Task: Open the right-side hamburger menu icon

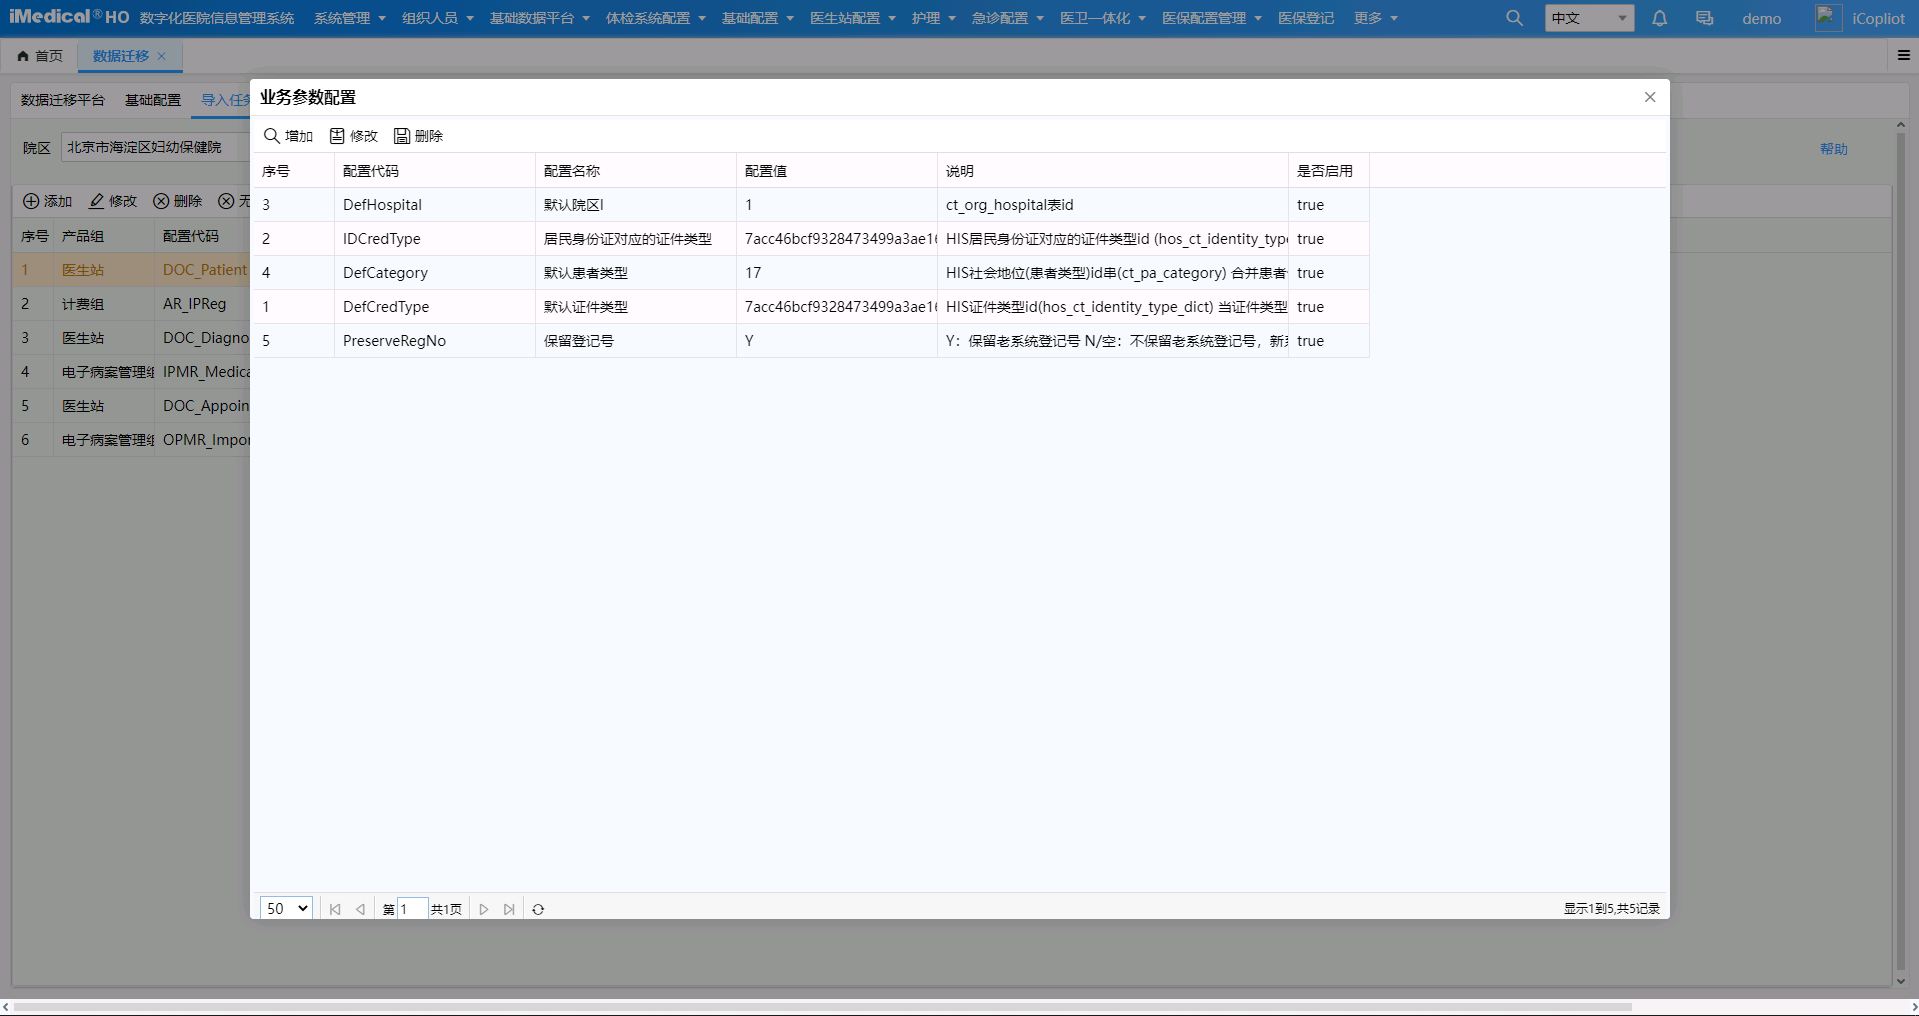Action: coord(1904,55)
